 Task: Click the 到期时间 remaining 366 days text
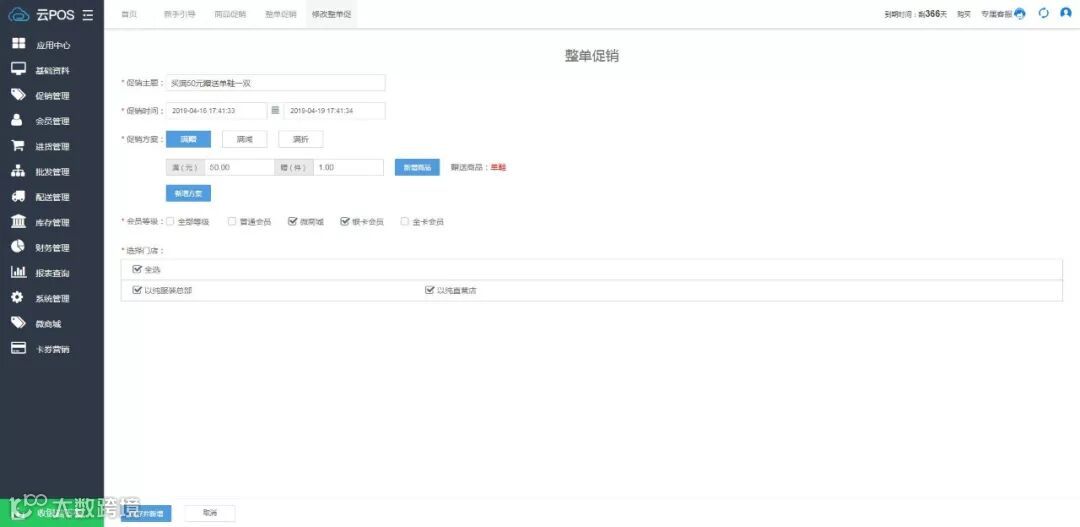pyautogui.click(x=916, y=14)
